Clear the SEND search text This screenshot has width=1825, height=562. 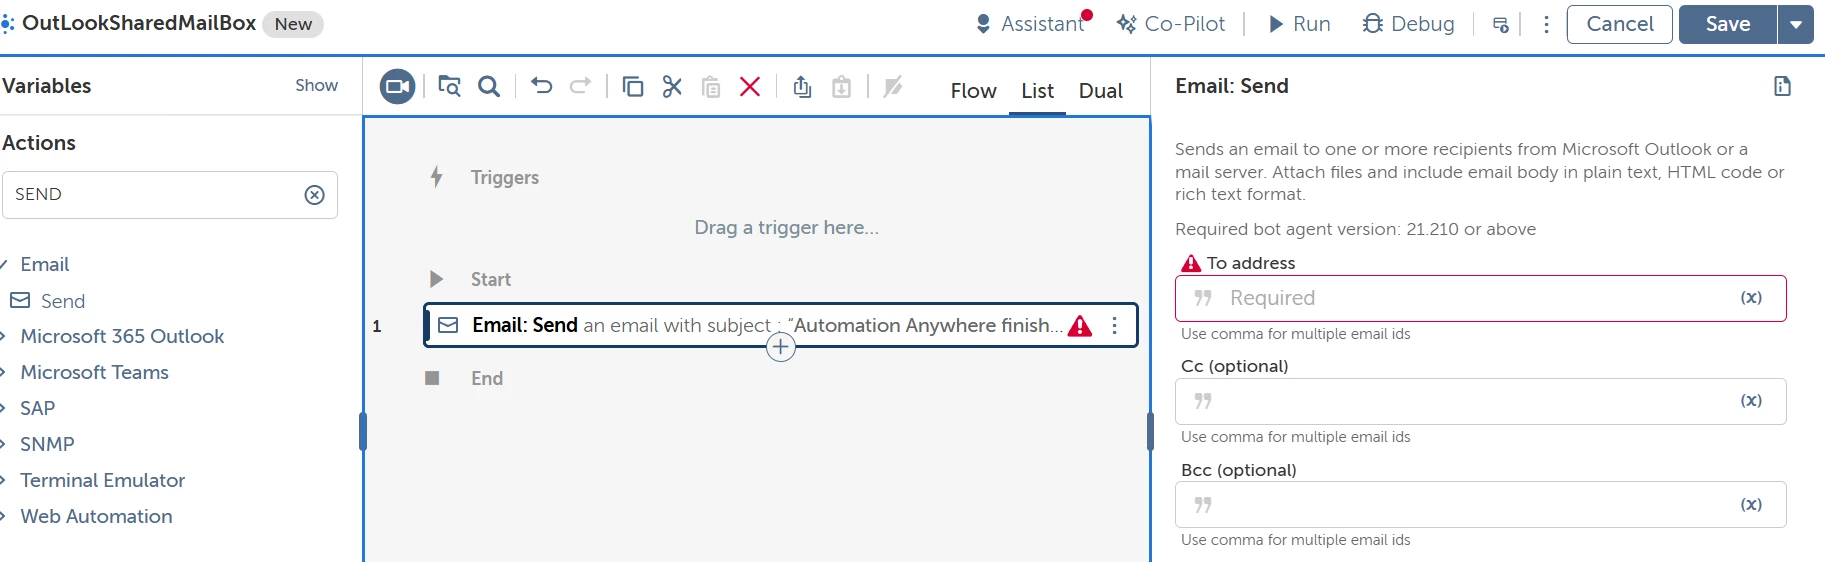[x=314, y=195]
